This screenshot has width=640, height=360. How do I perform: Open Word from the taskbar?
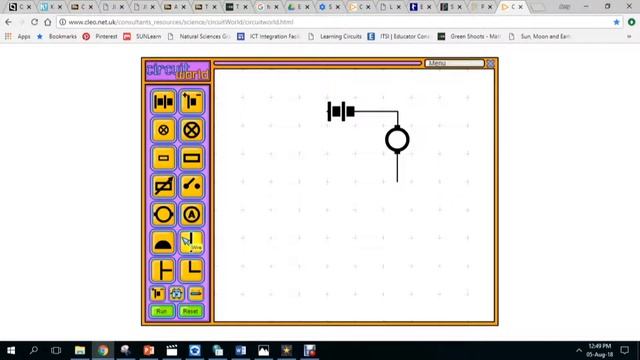point(240,350)
